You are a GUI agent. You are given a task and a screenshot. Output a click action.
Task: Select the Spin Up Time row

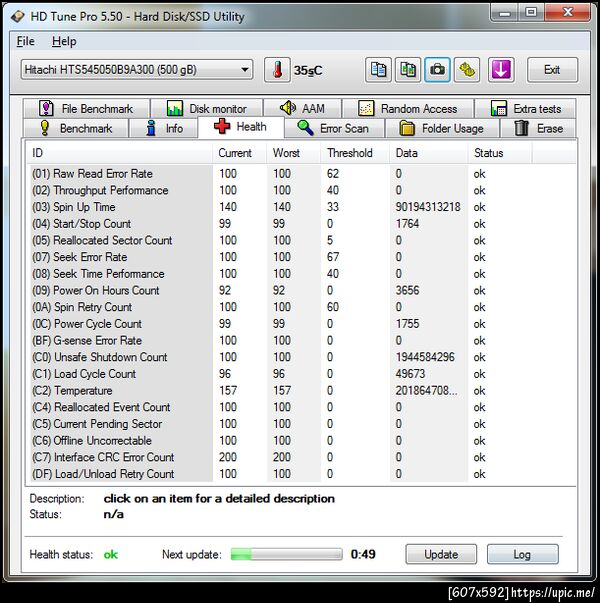coord(301,207)
